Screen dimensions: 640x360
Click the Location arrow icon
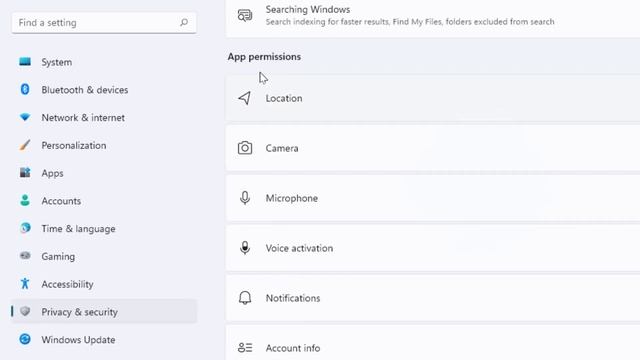[x=245, y=98]
